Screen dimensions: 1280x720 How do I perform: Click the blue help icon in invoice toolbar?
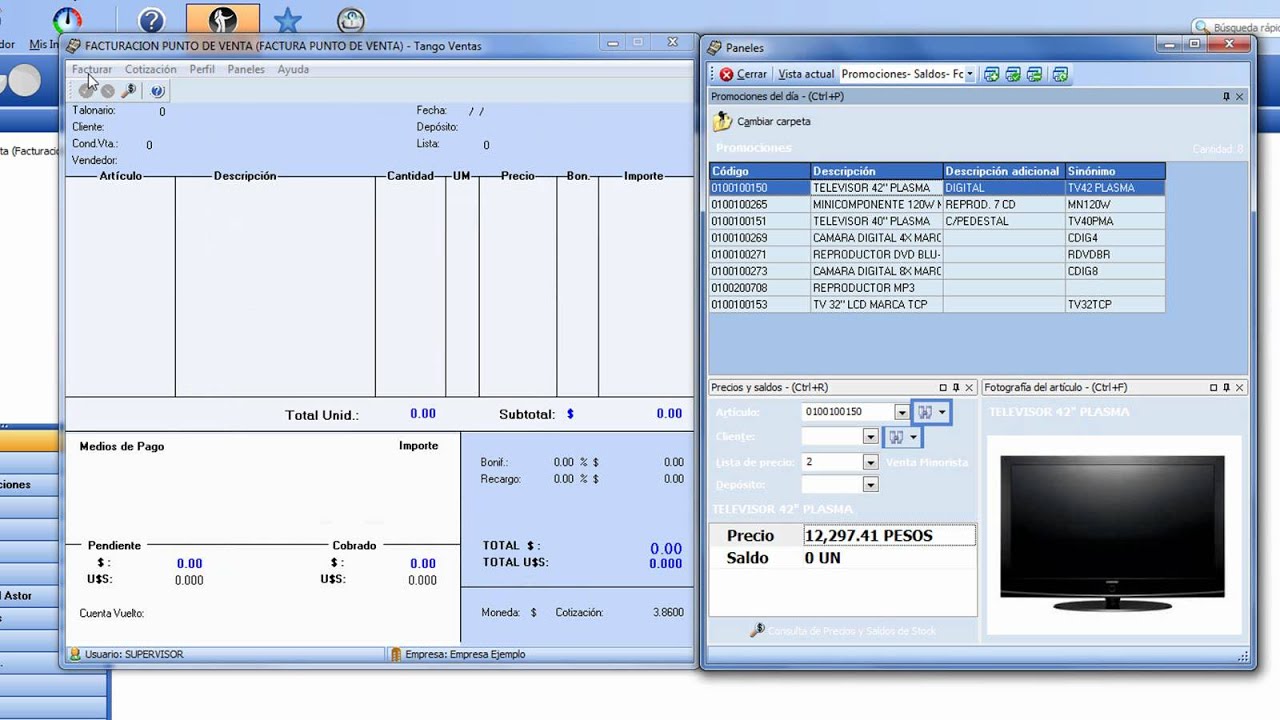point(157,91)
